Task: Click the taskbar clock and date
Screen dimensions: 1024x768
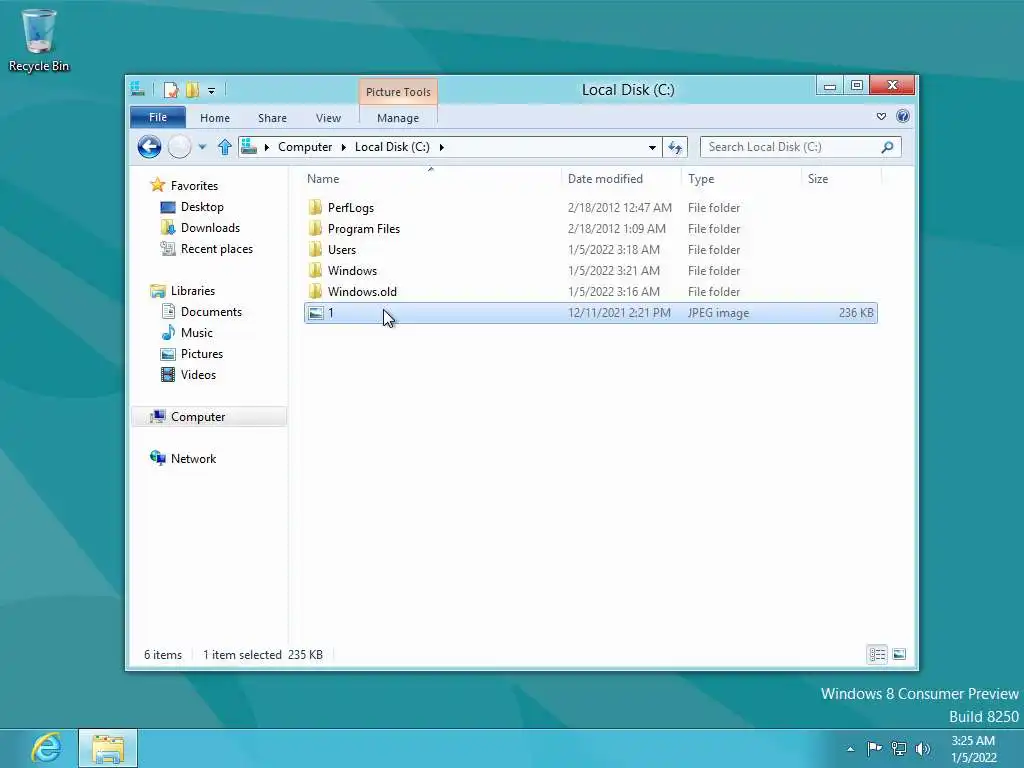Action: 974,749
